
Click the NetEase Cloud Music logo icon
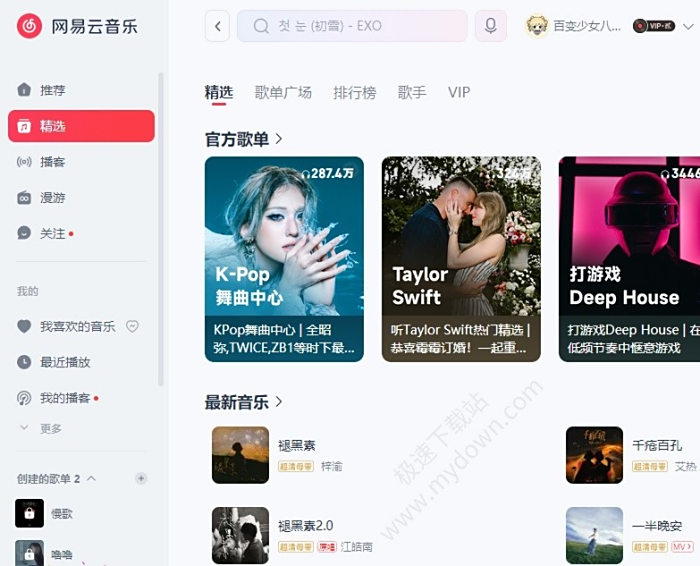click(x=29, y=26)
